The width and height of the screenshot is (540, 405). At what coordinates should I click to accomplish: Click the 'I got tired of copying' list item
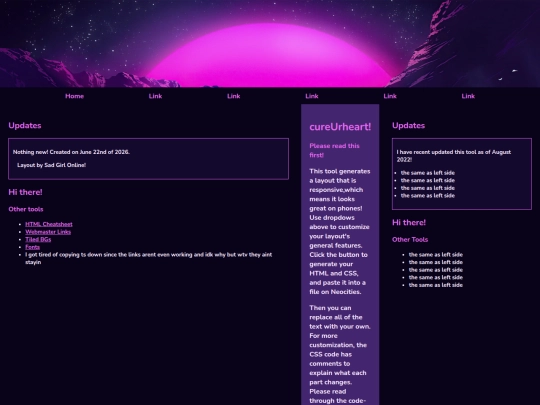coord(148,258)
